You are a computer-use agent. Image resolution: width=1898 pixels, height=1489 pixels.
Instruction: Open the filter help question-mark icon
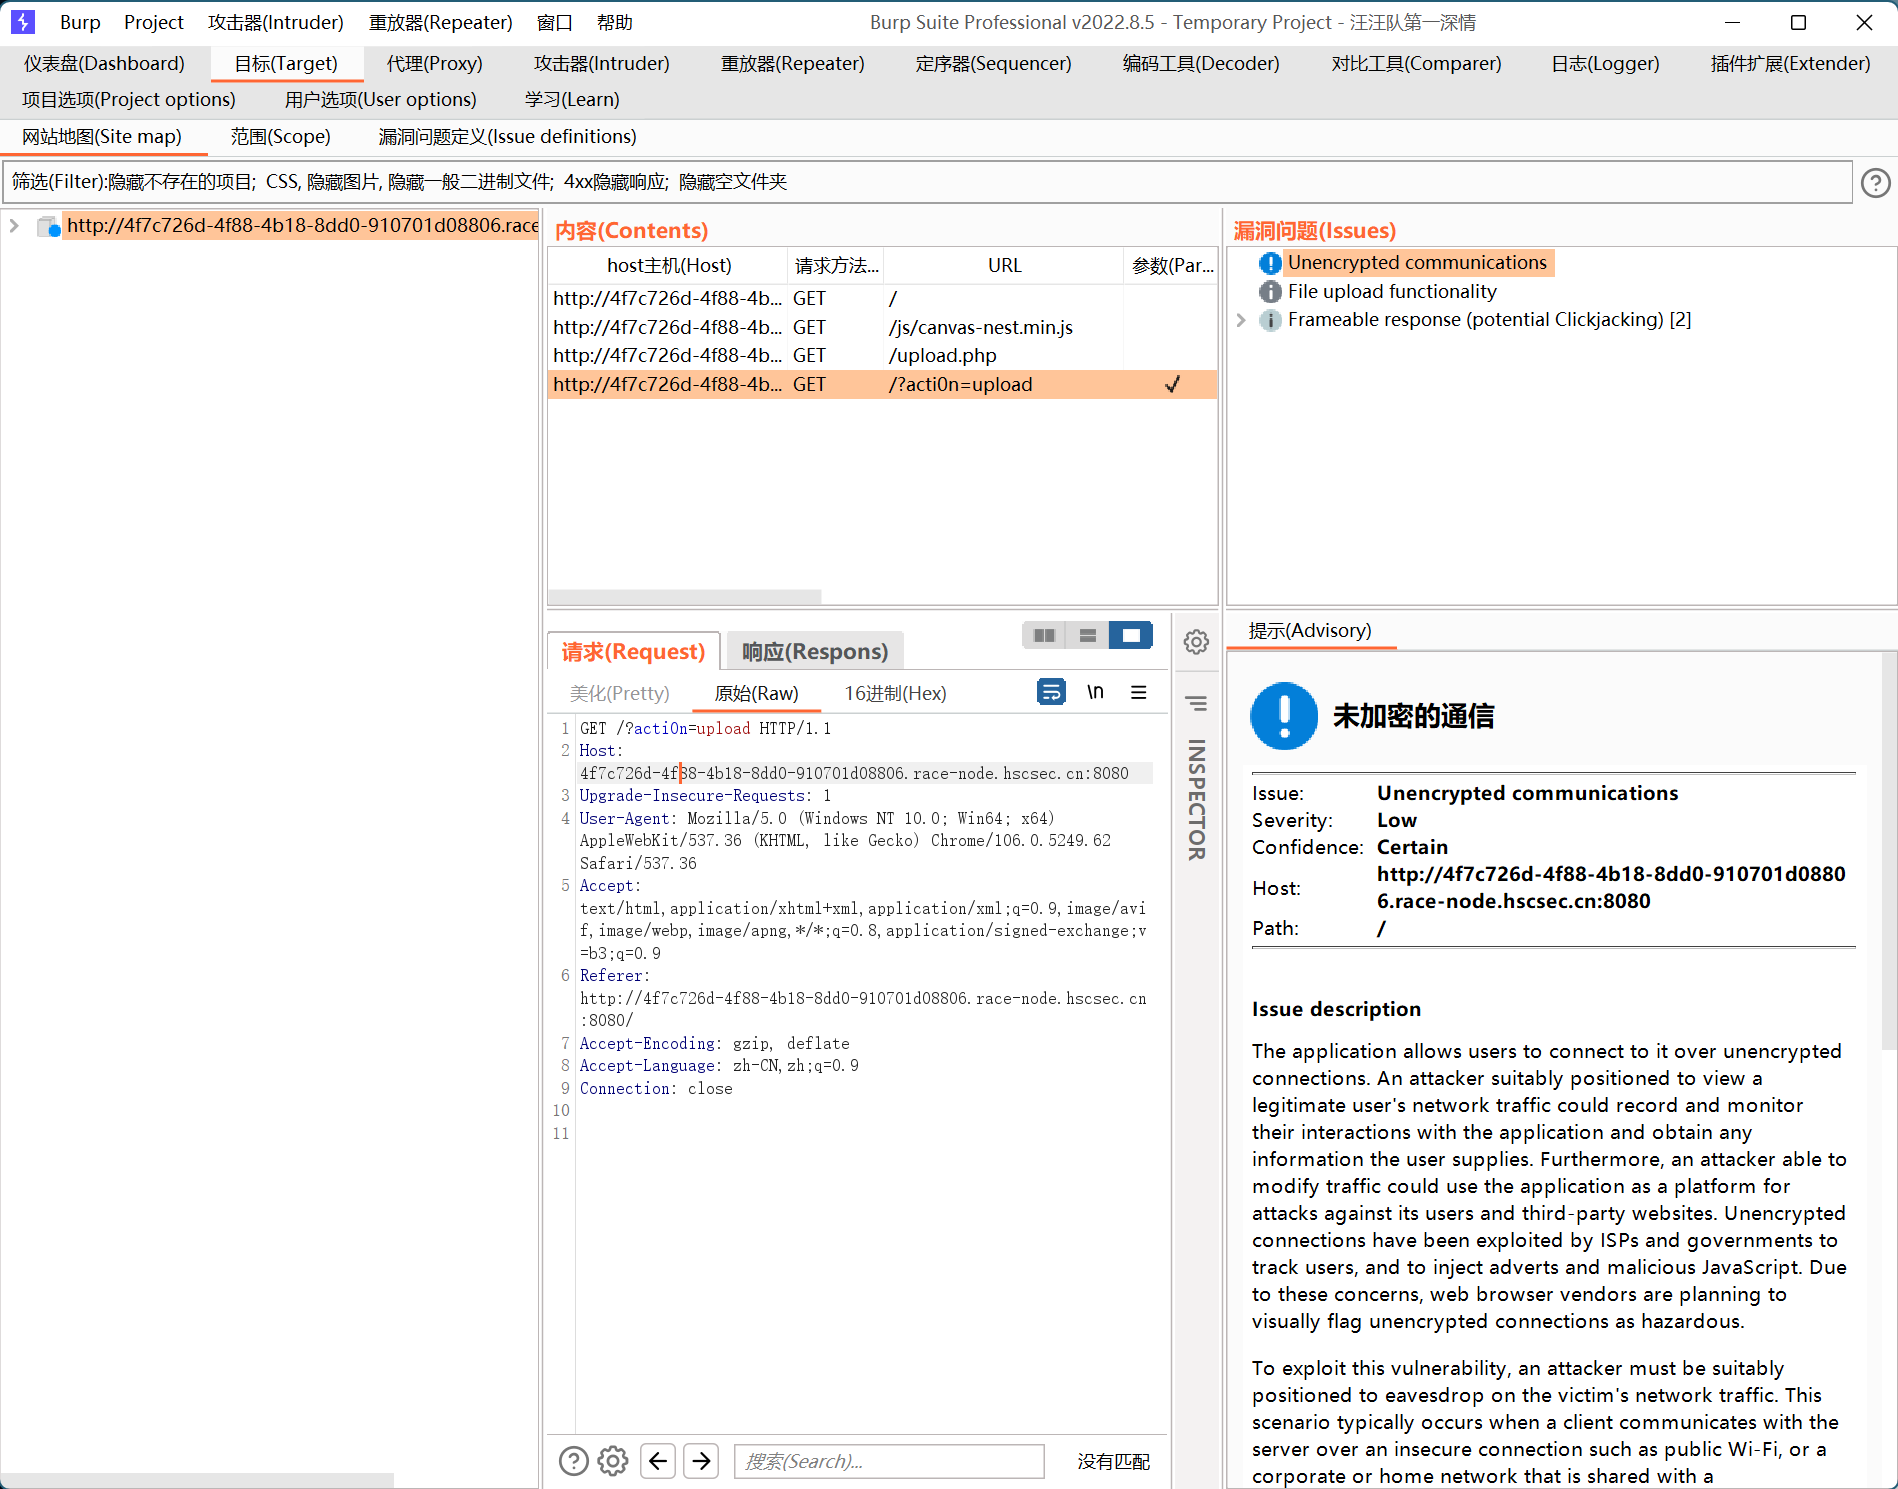(x=1875, y=183)
